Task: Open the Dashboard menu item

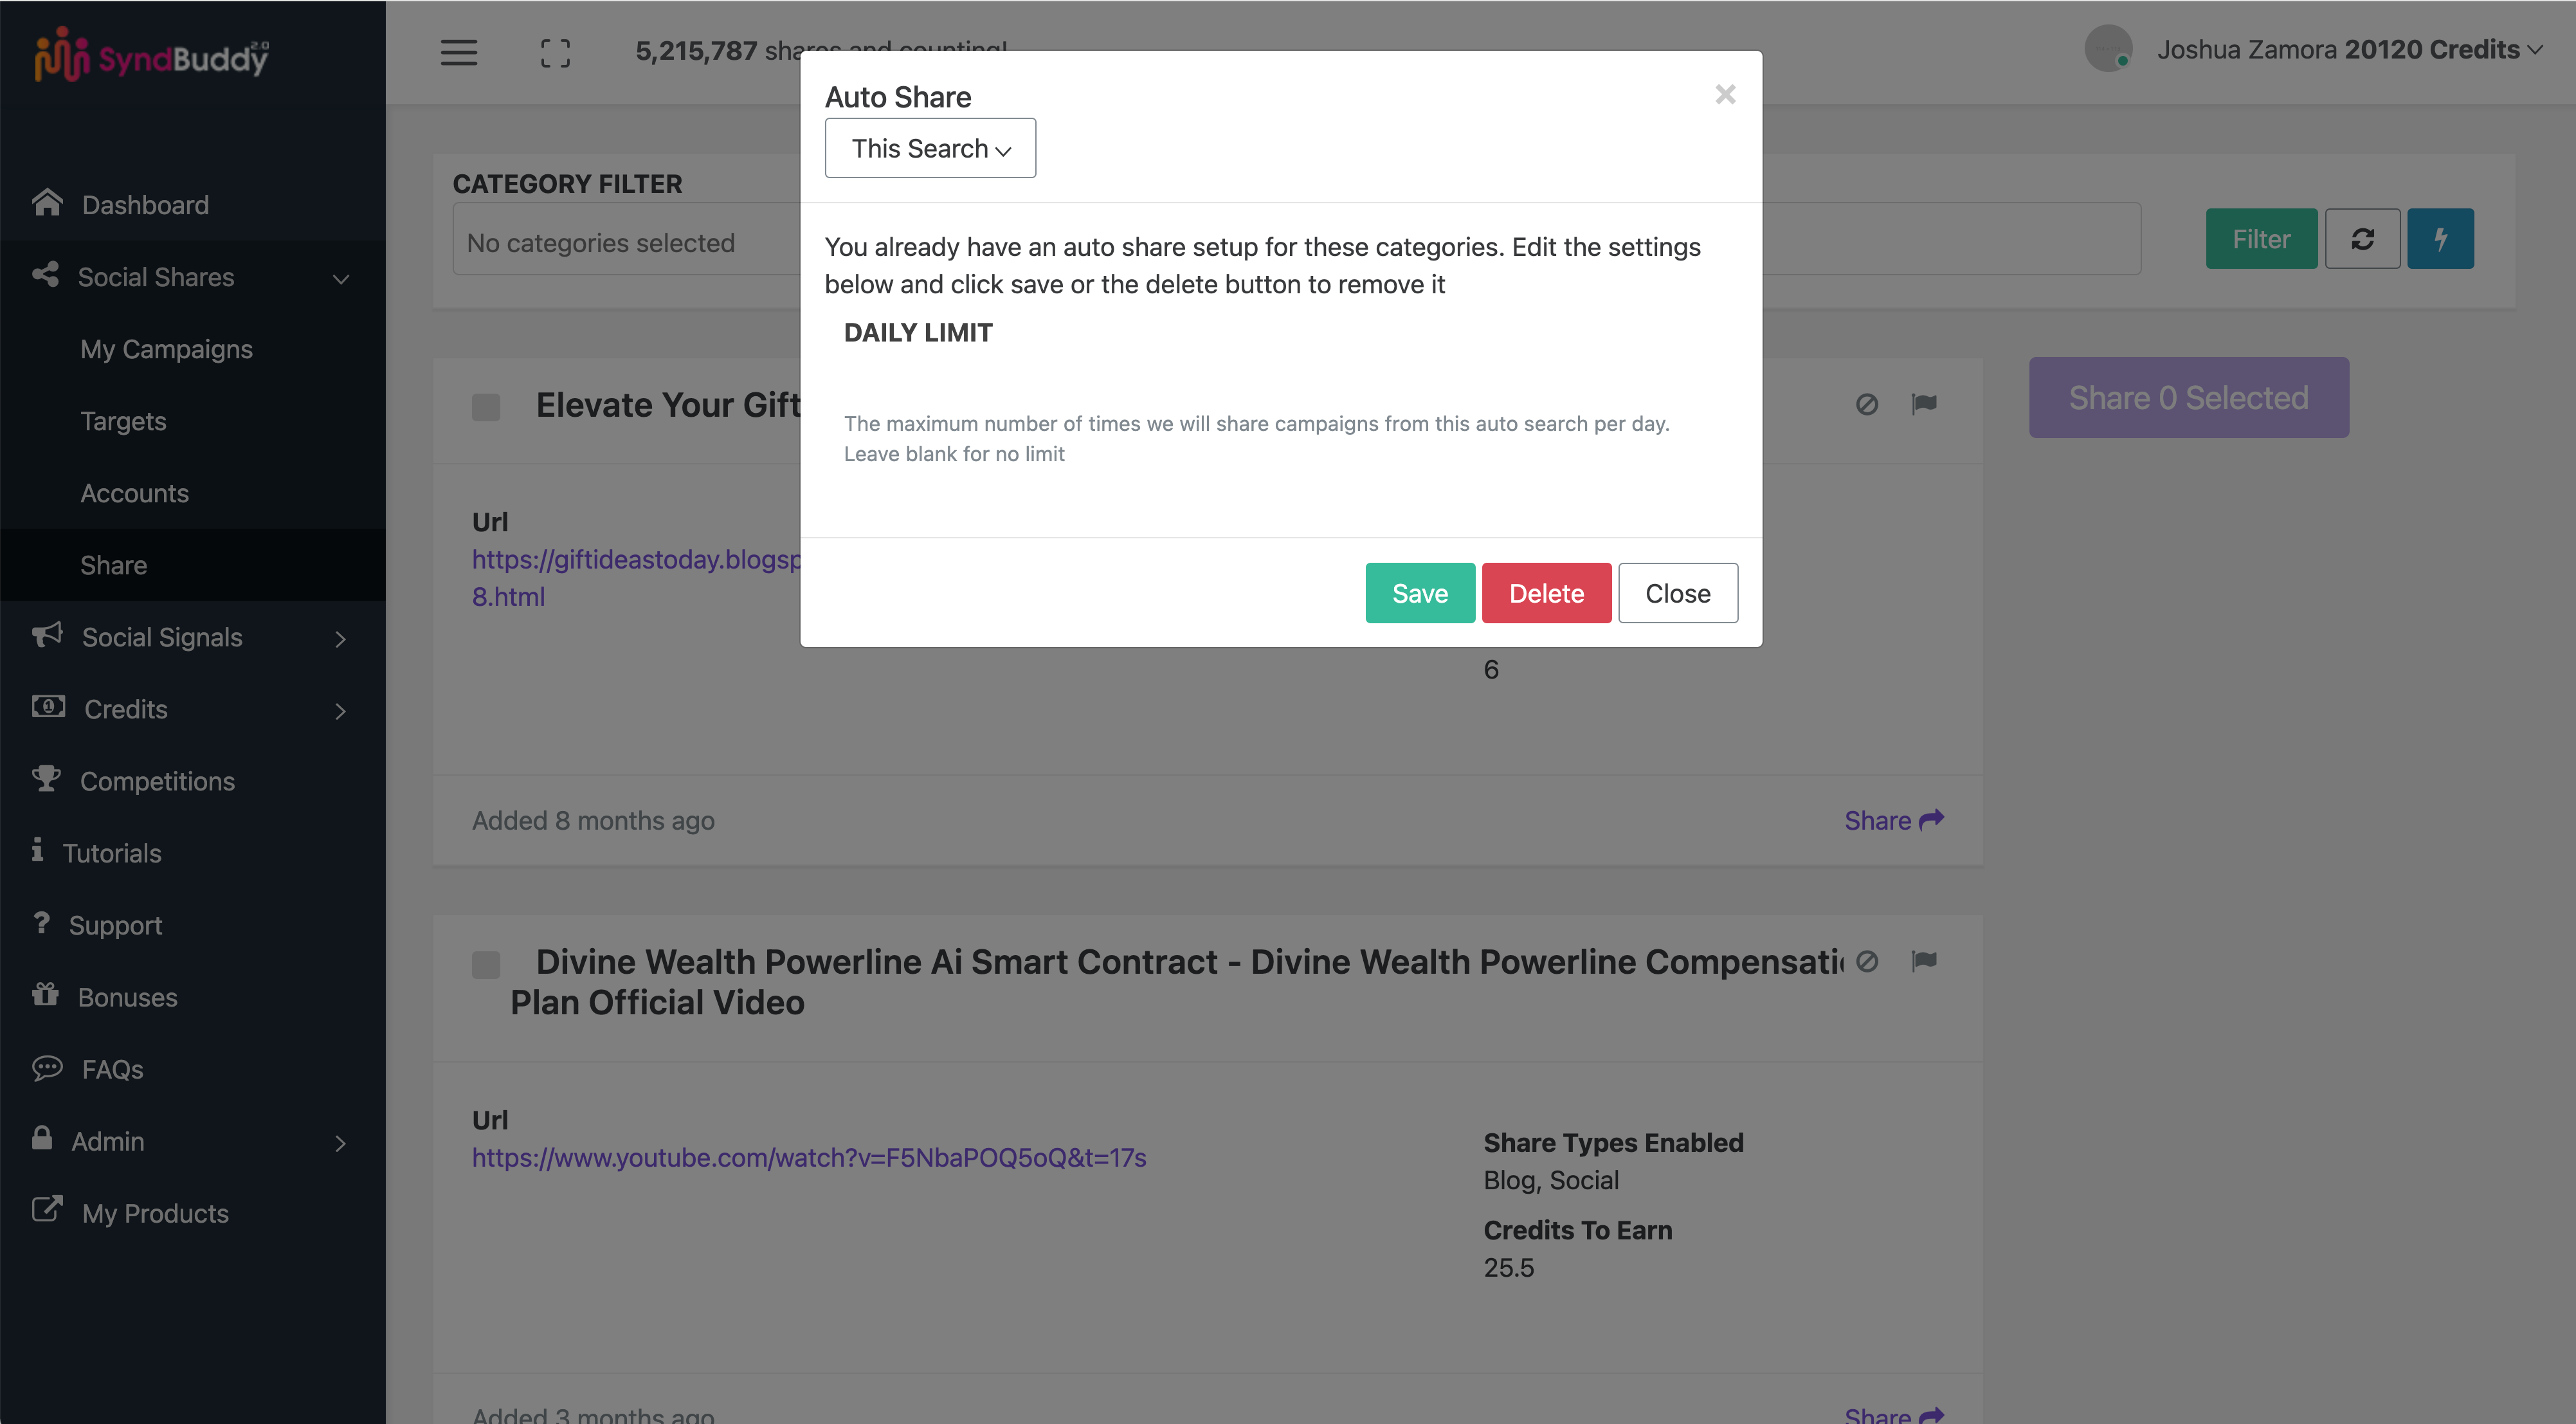Action: 145,205
